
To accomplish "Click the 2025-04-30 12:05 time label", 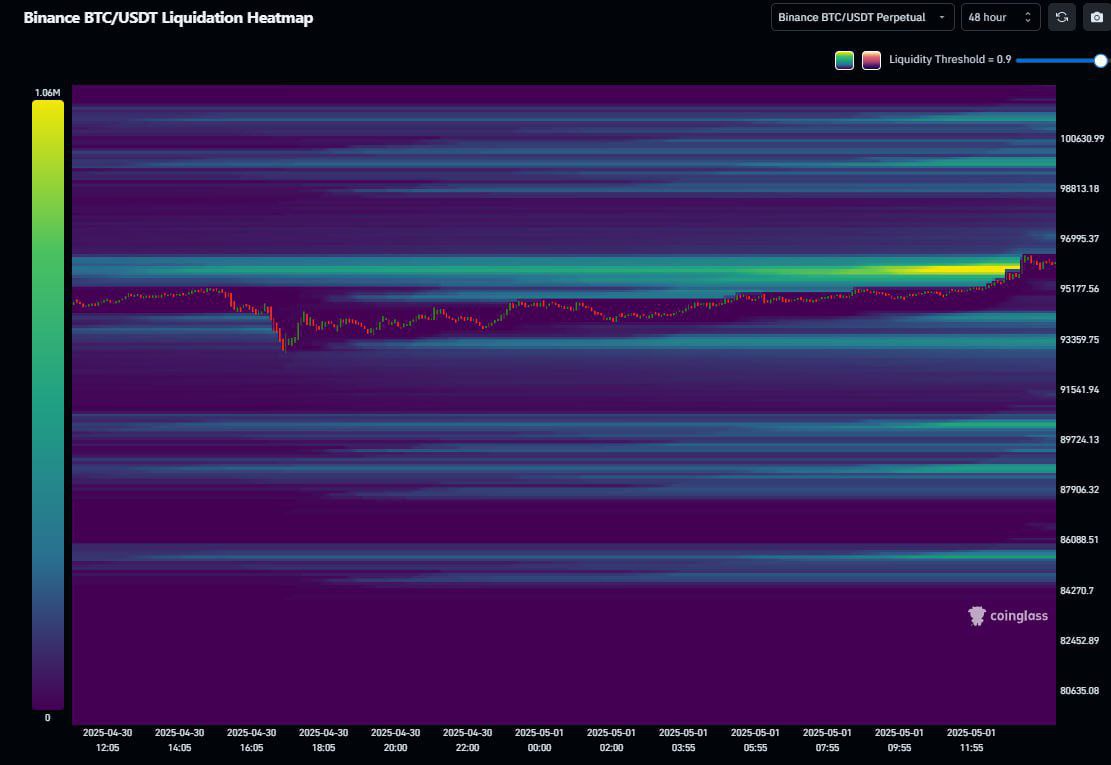I will (x=108, y=740).
